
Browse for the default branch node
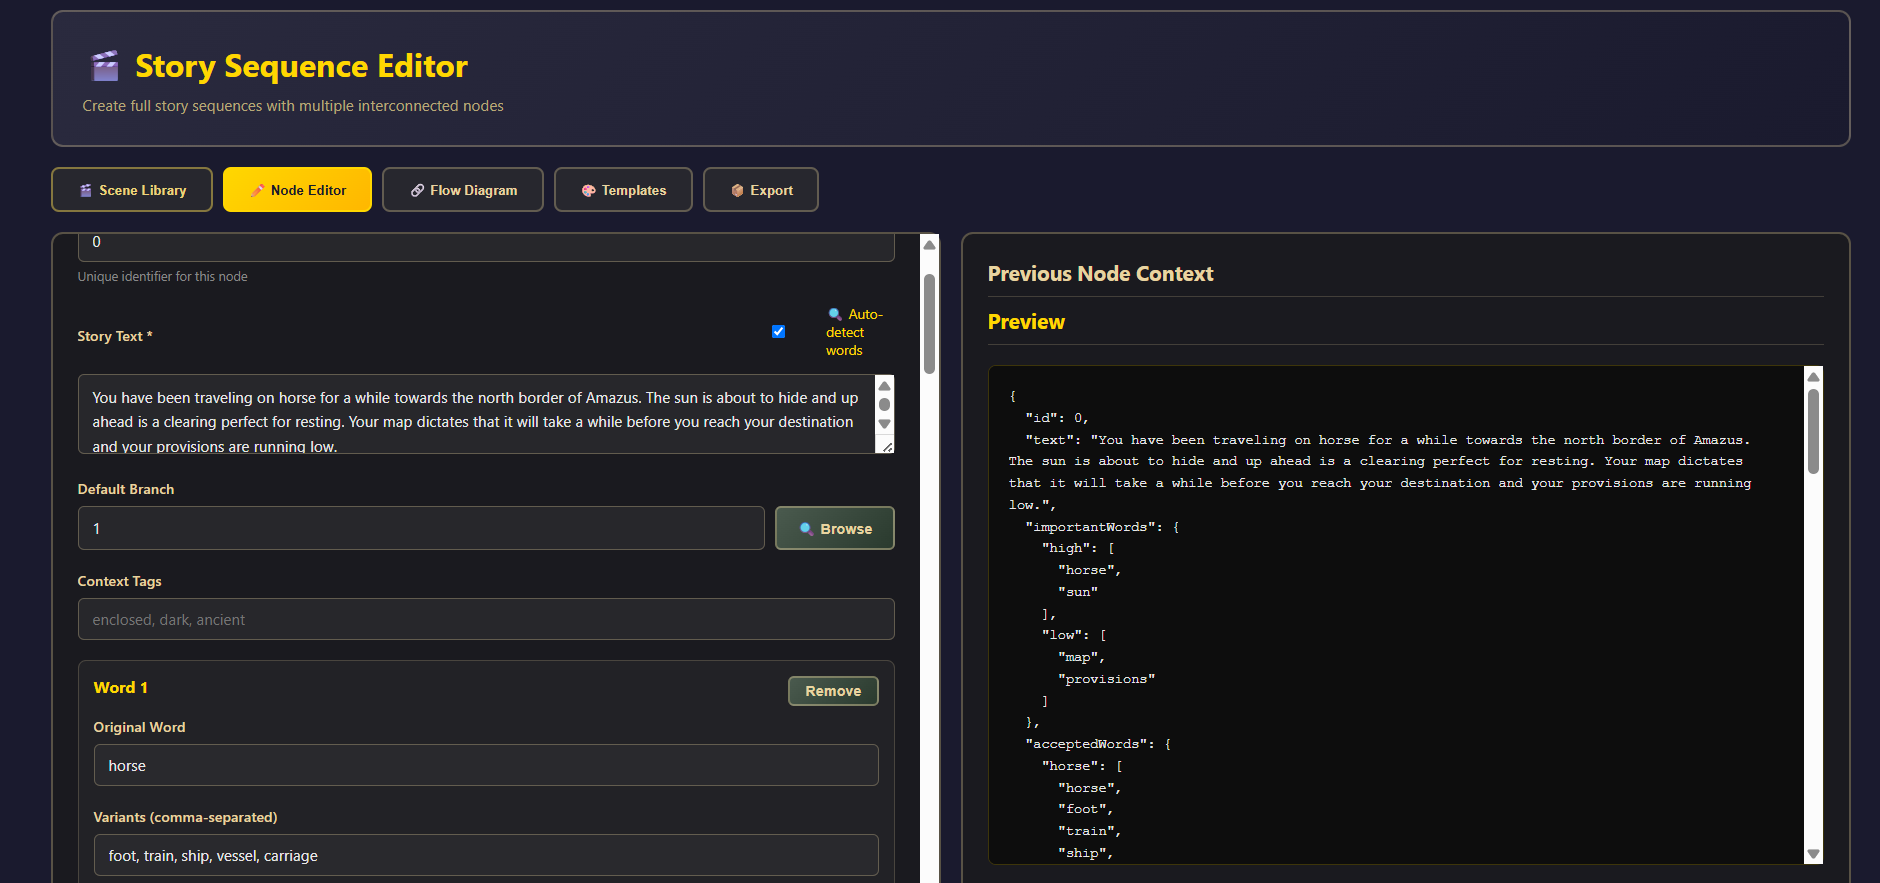[x=834, y=528]
